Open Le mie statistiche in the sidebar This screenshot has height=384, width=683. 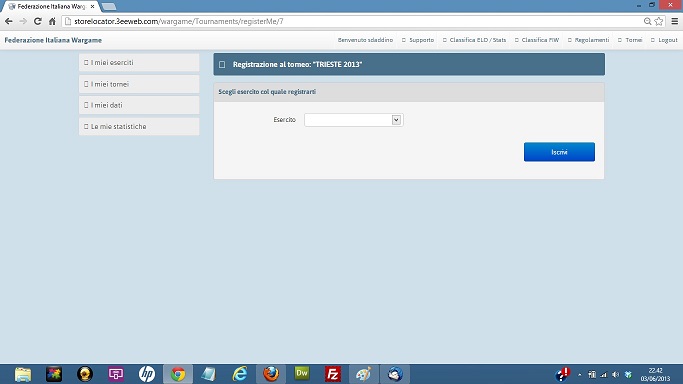[x=139, y=127]
